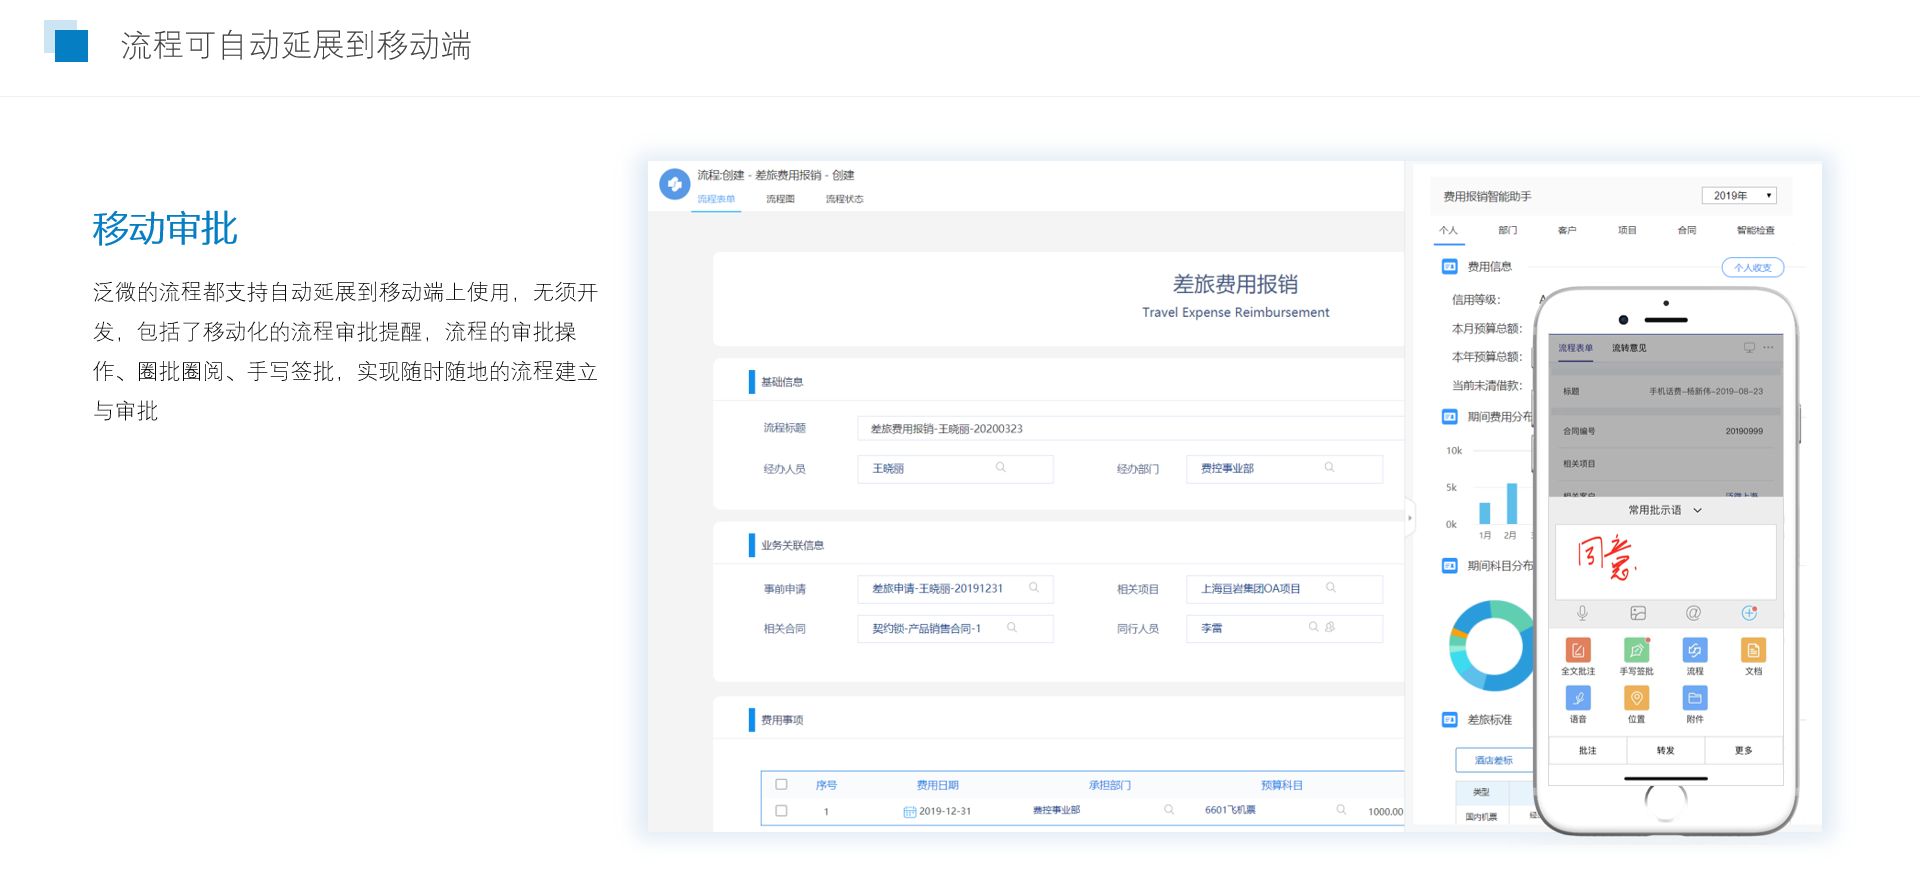Check the checkbox for row 1
Image resolution: width=1920 pixels, height=876 pixels.
click(x=781, y=811)
